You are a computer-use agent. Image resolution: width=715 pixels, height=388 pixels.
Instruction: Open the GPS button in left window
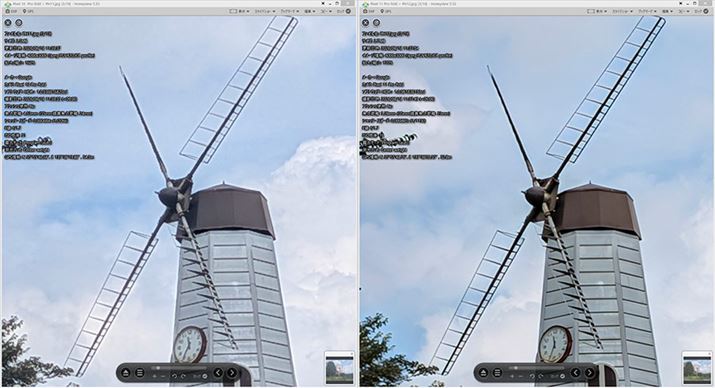point(28,11)
